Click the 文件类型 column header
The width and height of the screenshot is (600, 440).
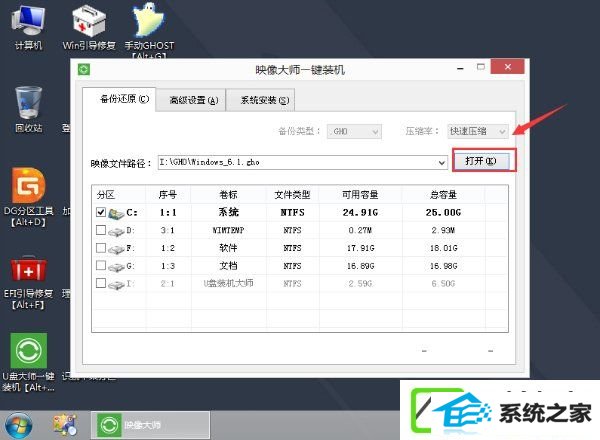[292, 195]
